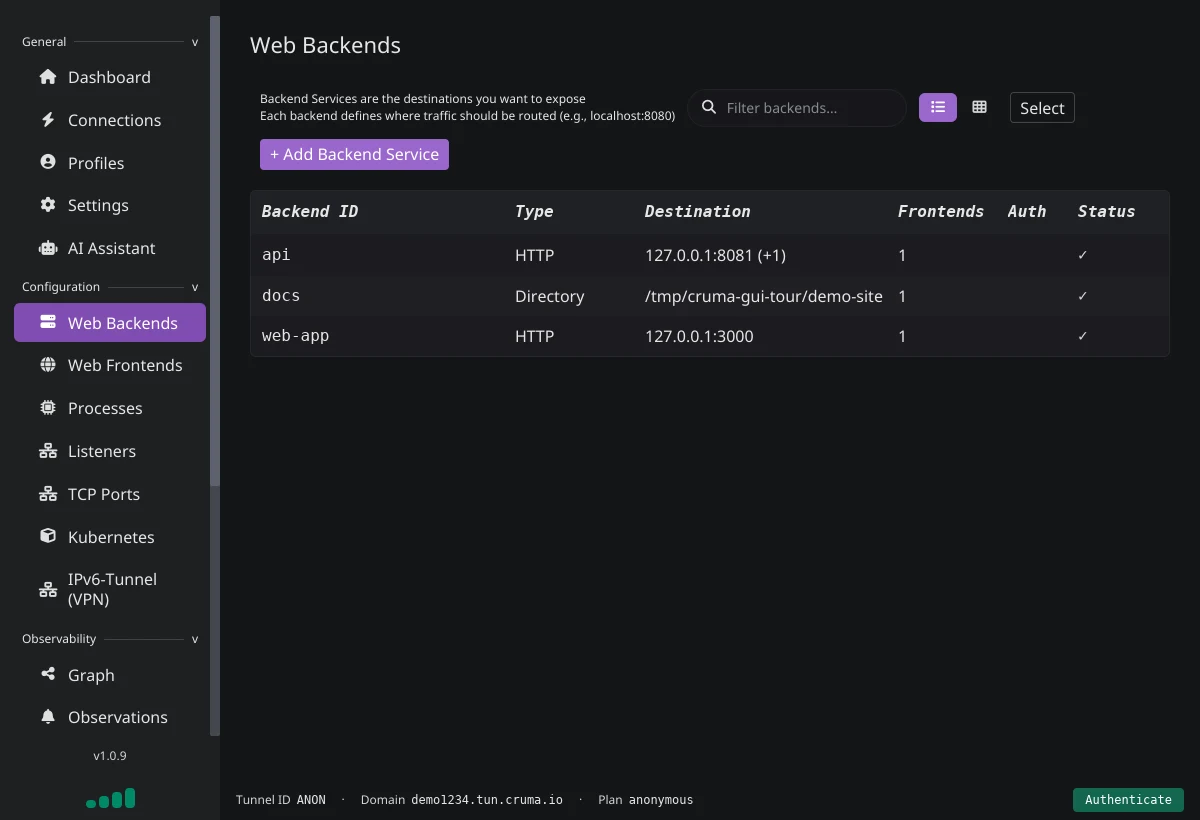Click destination /tmp/cruma-gui-tour/demo-site
This screenshot has width=1200, height=820.
(x=764, y=296)
